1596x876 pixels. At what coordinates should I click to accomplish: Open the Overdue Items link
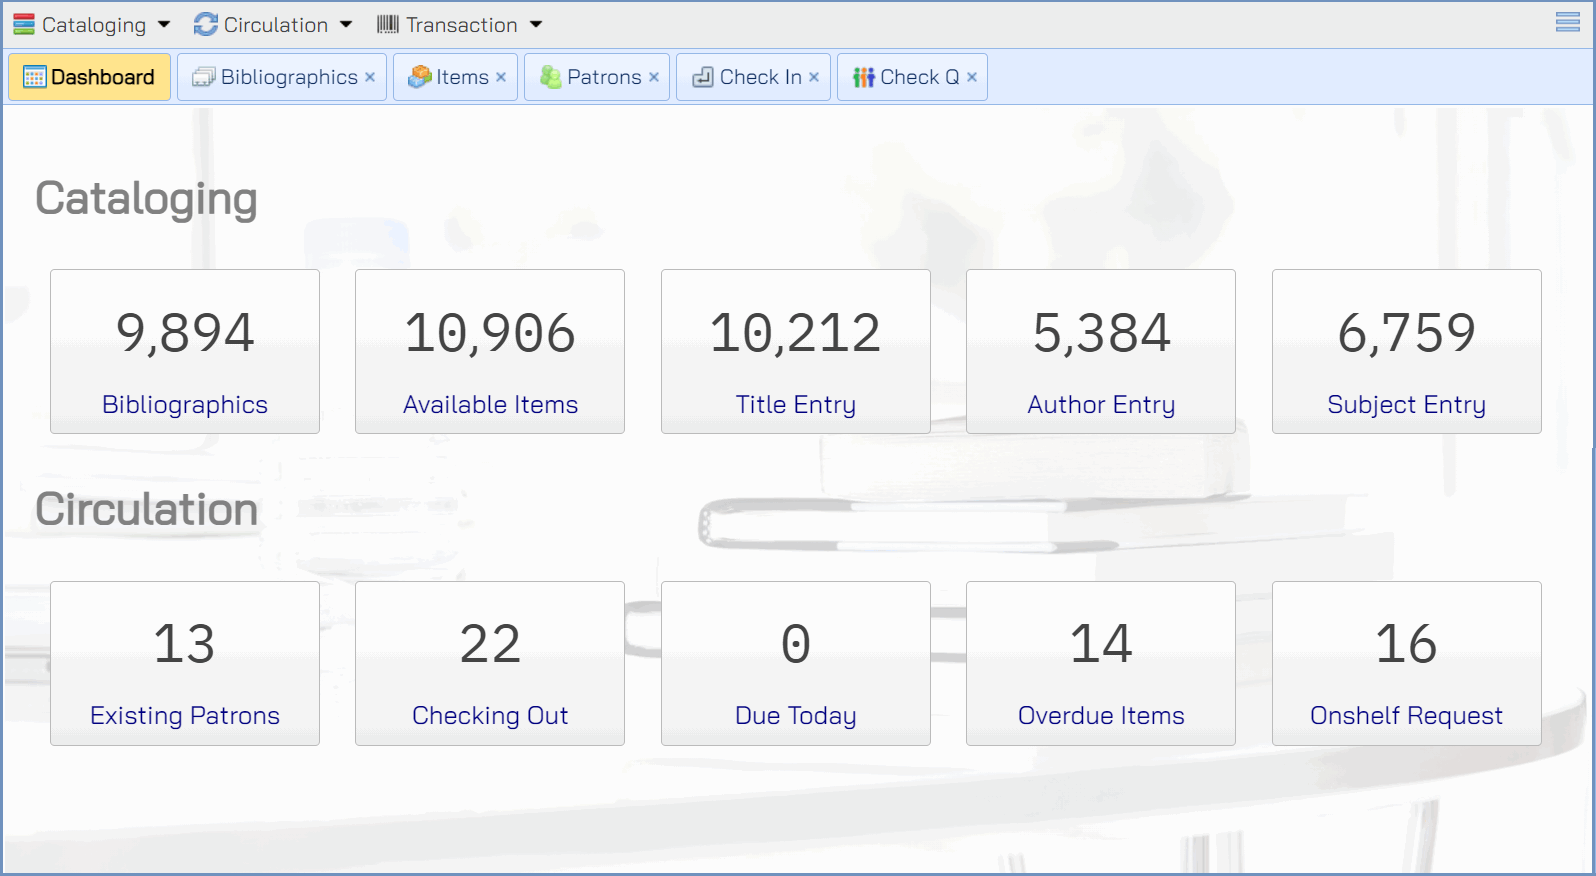(x=1101, y=716)
